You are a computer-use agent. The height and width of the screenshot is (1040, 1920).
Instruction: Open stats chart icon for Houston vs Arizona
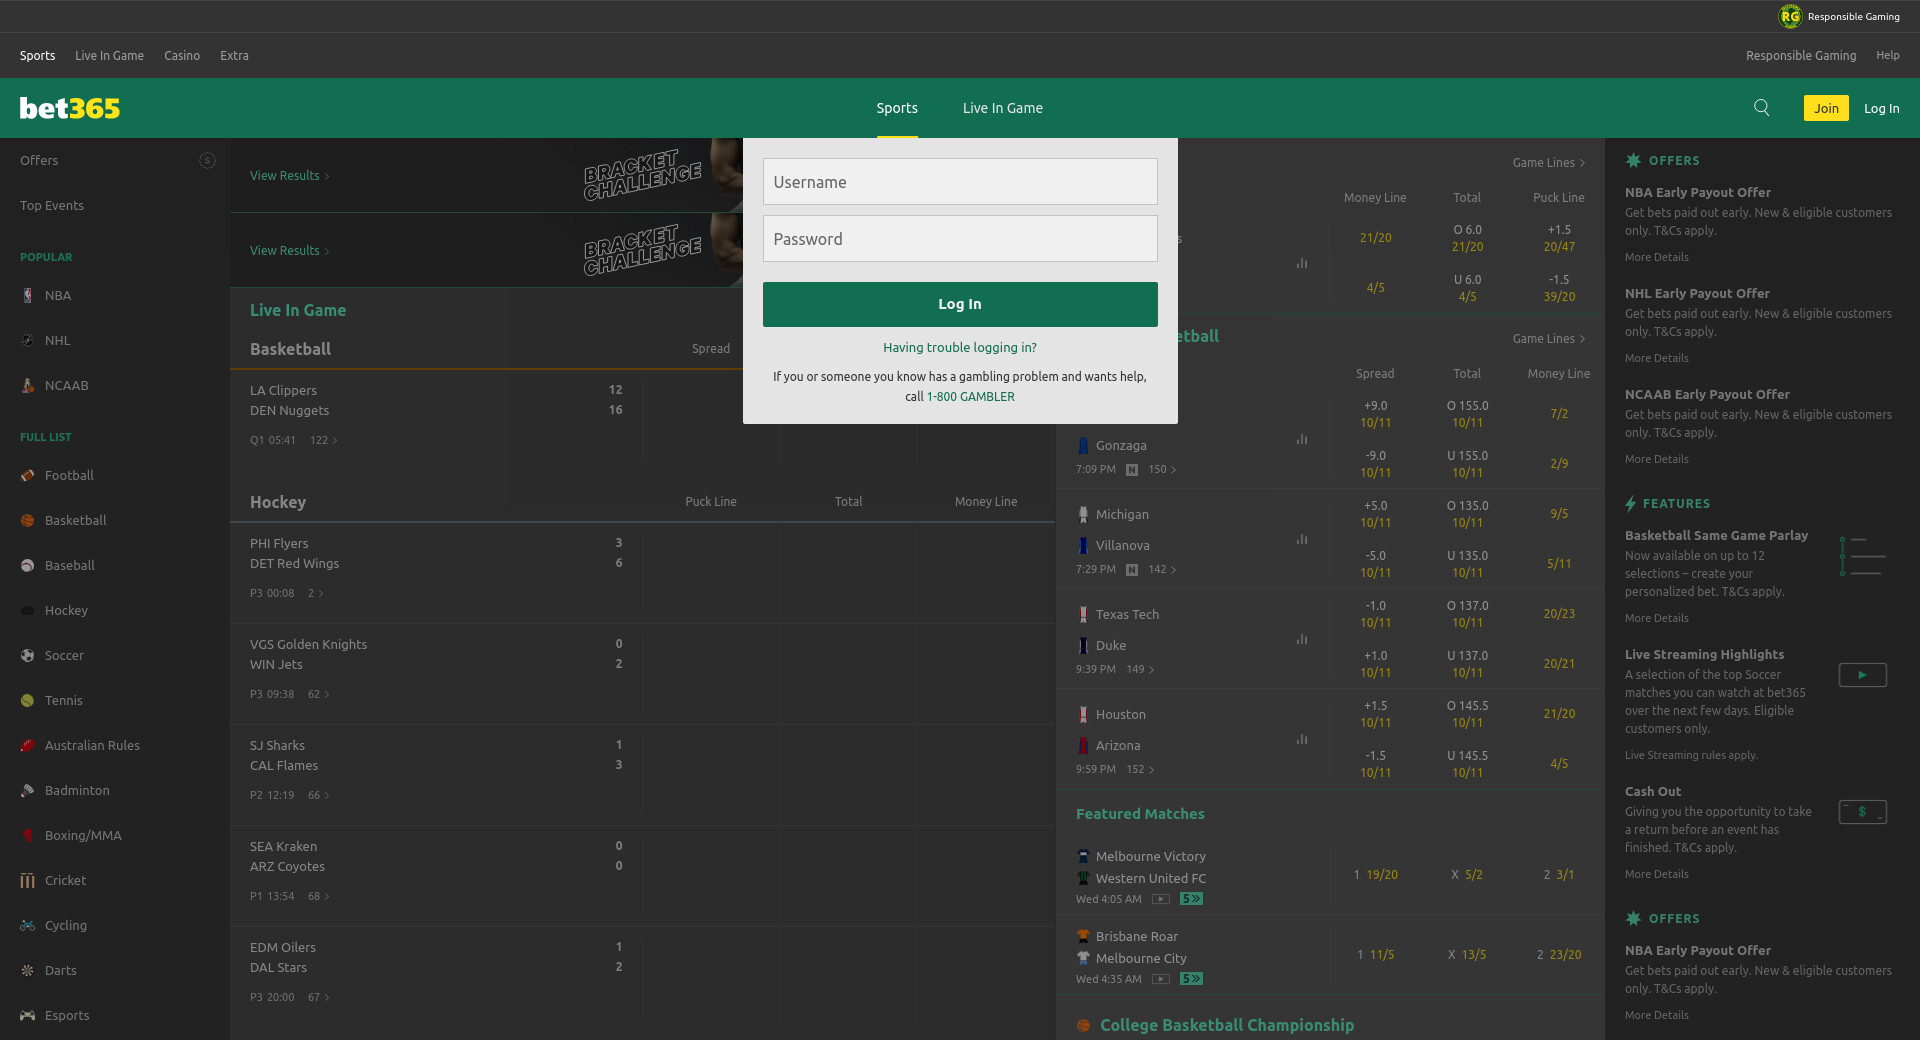pyautogui.click(x=1301, y=739)
